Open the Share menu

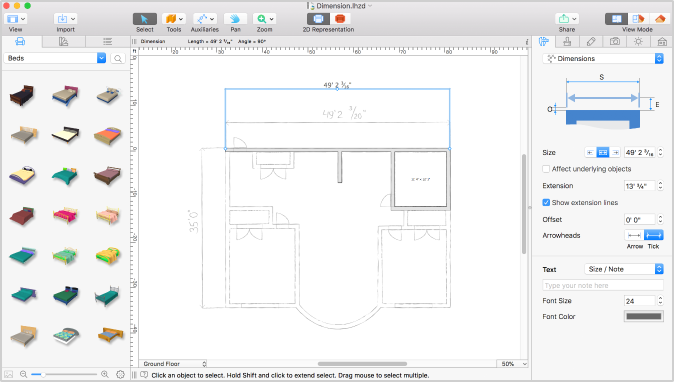coord(567,19)
